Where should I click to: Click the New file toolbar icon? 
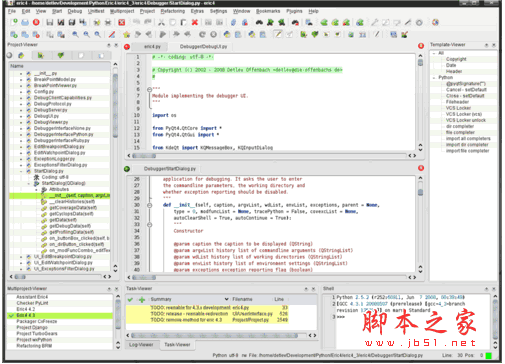point(14,22)
